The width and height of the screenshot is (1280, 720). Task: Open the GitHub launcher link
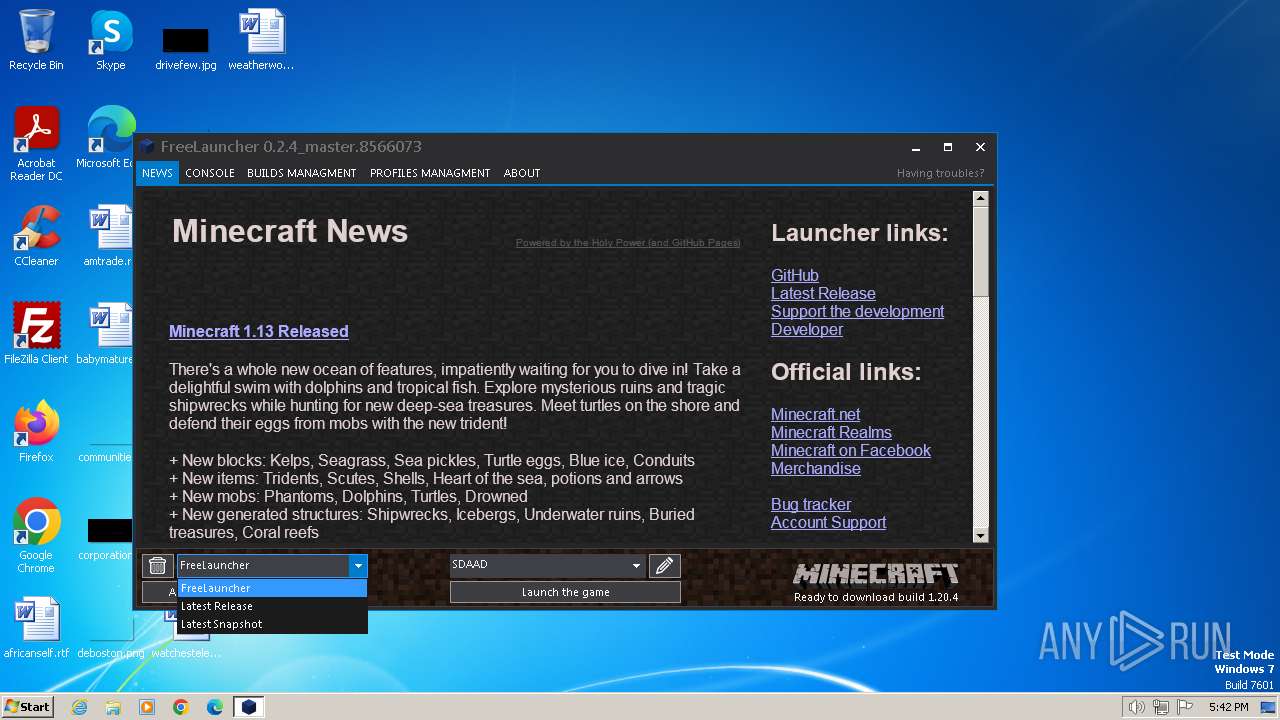point(795,275)
